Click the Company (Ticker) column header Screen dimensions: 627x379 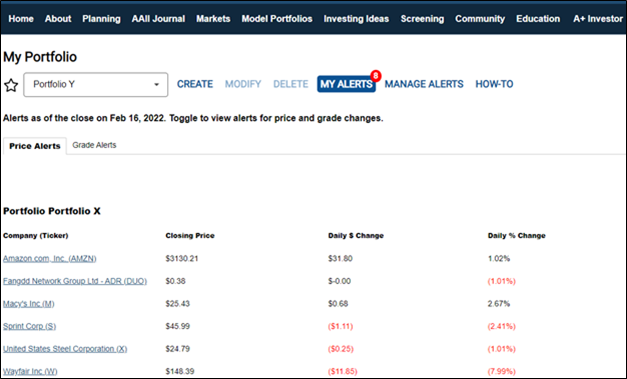coord(36,235)
